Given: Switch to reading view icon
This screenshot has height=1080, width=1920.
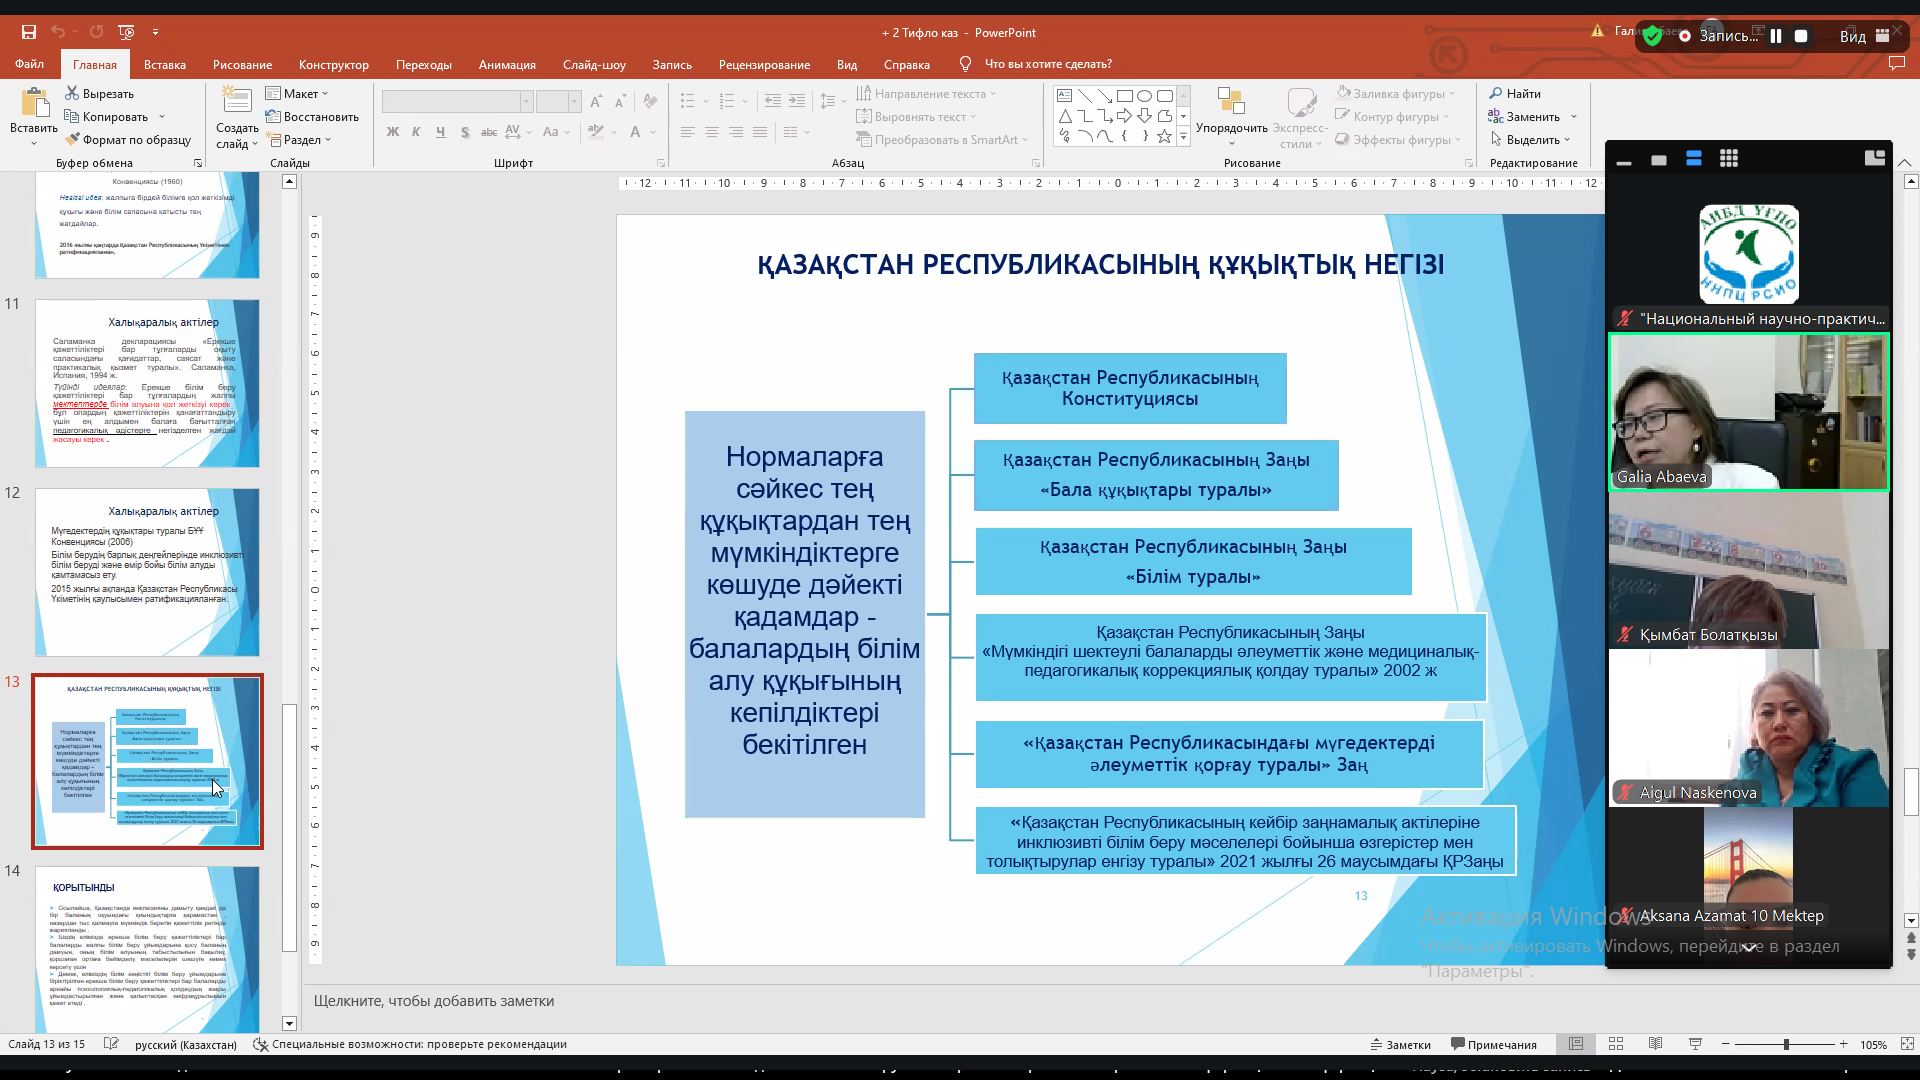Looking at the screenshot, I should click(1655, 1044).
